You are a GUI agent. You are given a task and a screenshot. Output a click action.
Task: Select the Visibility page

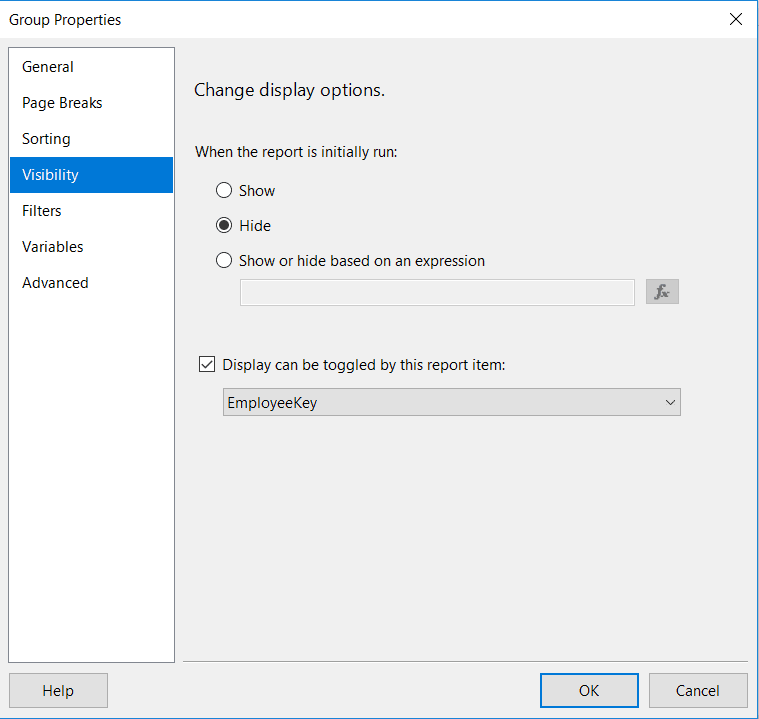coord(50,175)
